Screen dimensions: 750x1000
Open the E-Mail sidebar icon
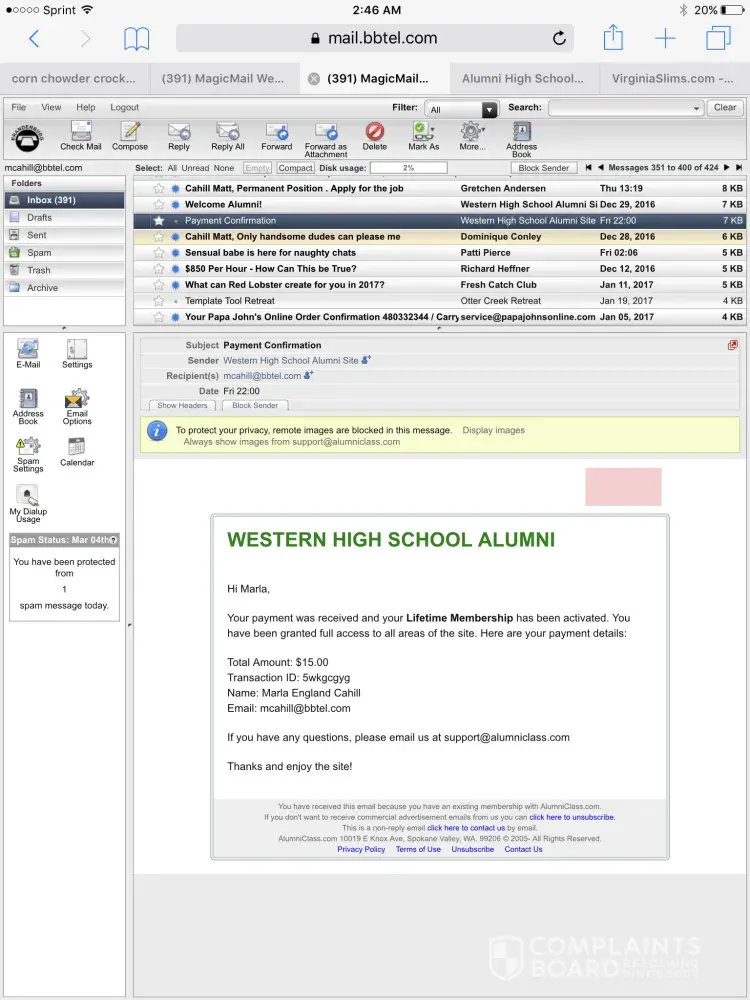(x=28, y=354)
